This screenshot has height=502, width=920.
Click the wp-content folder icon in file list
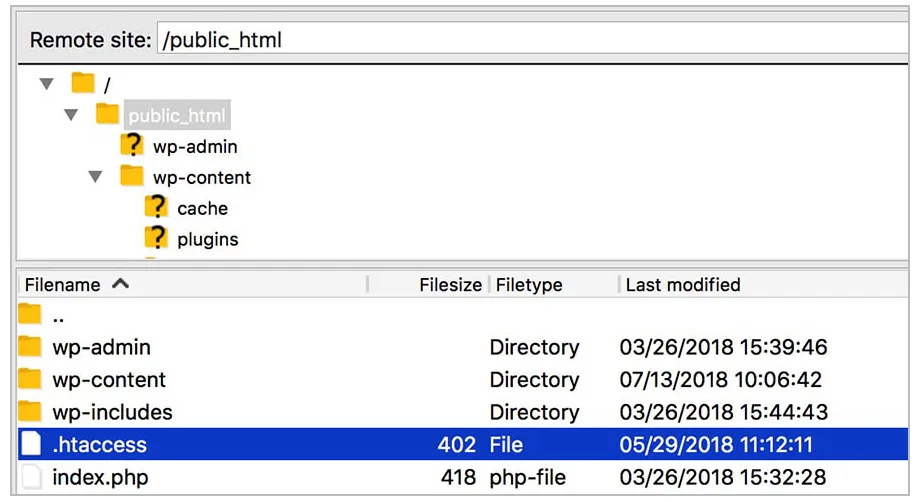coord(29,379)
